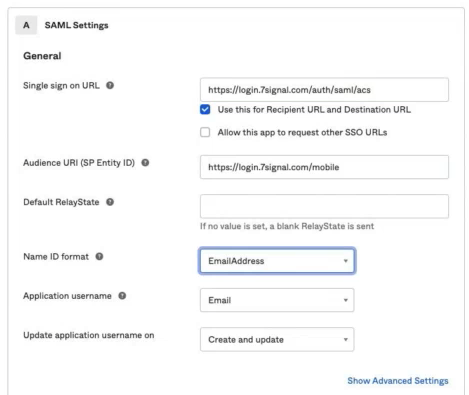
Task: Click Show Advanced Settings link
Action: point(398,381)
